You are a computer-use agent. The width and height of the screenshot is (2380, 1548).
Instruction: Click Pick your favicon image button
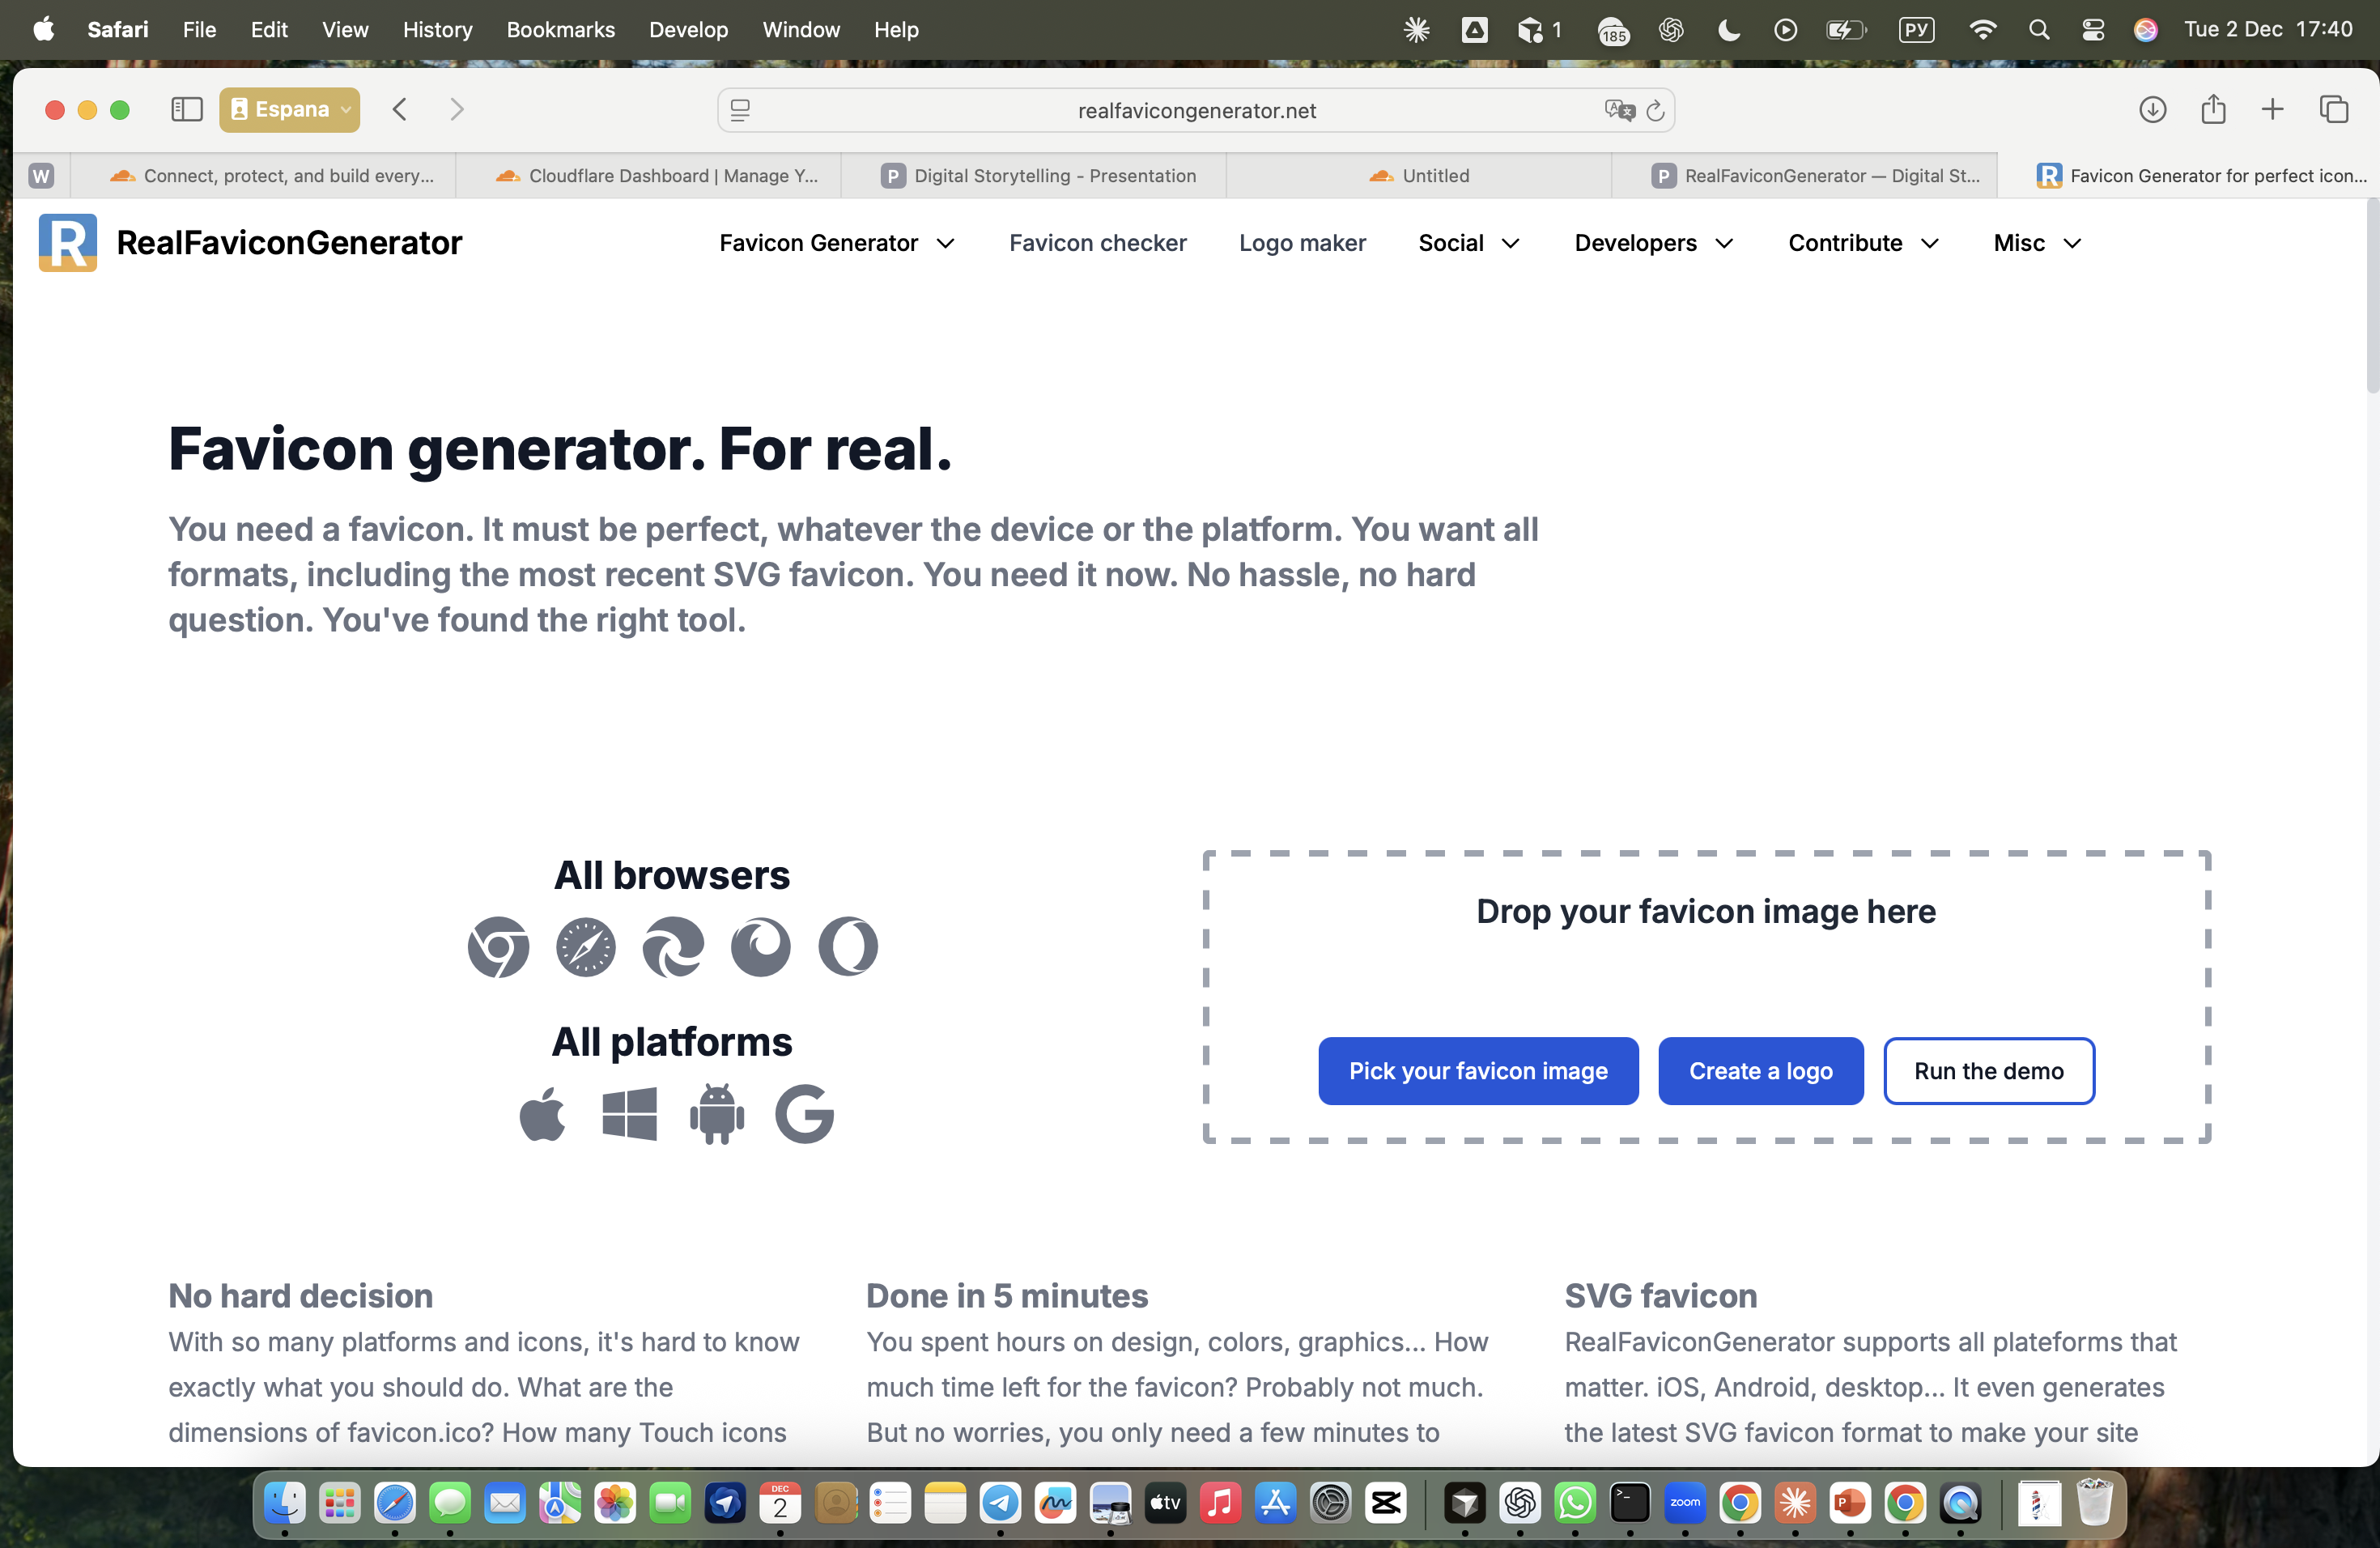click(x=1477, y=1071)
